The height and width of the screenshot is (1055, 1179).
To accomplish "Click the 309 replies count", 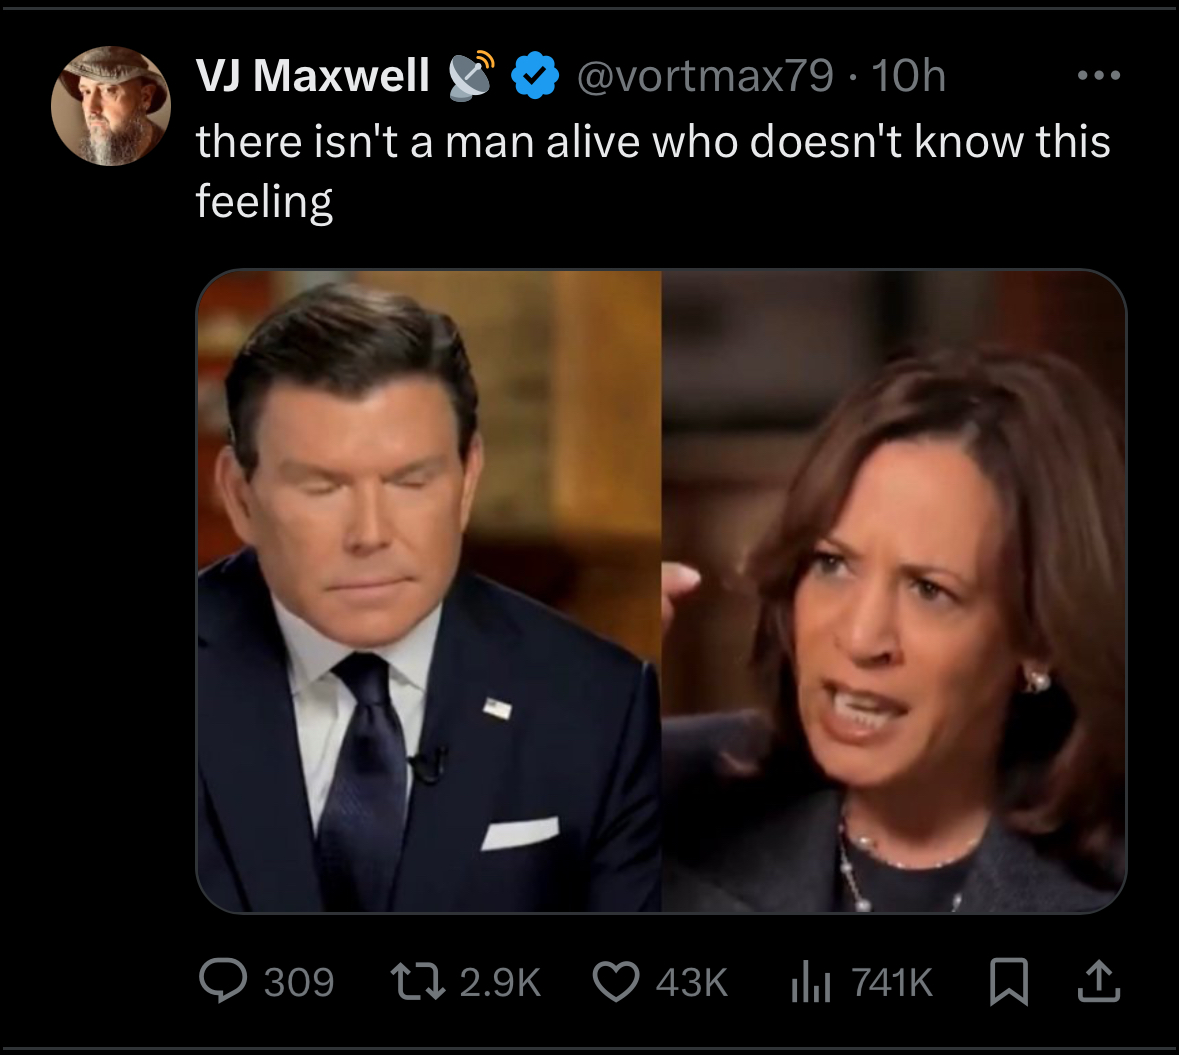I will [299, 982].
